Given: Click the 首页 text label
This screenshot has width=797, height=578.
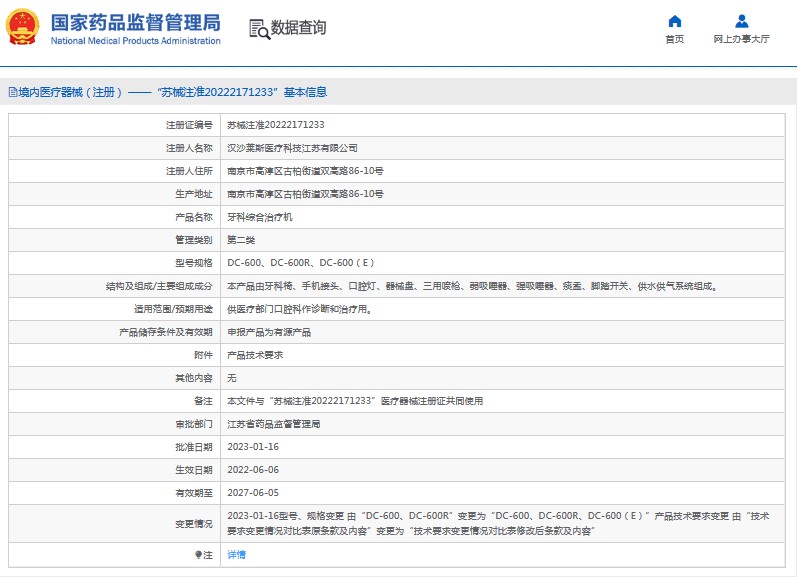Looking at the screenshot, I should [x=675, y=40].
